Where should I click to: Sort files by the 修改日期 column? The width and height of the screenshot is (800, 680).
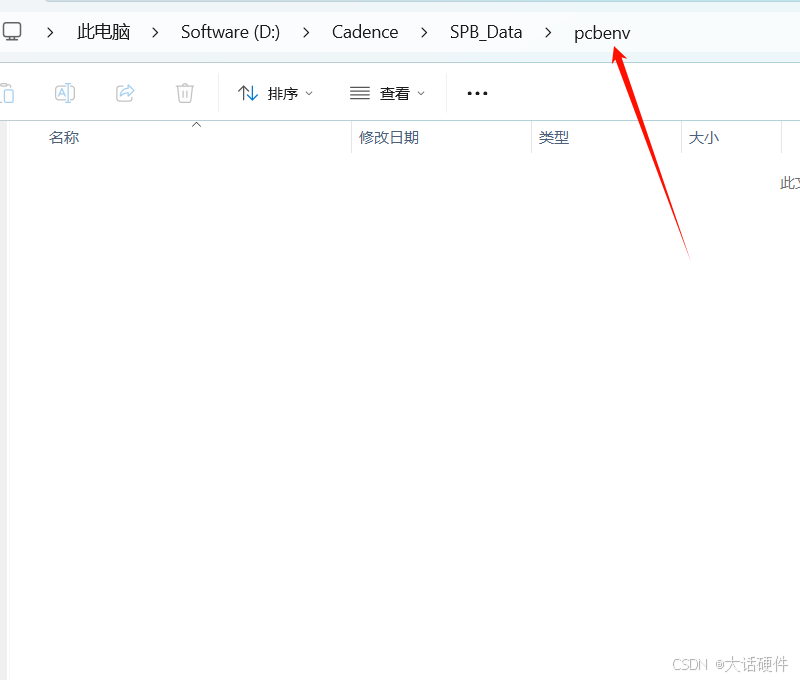coord(388,137)
